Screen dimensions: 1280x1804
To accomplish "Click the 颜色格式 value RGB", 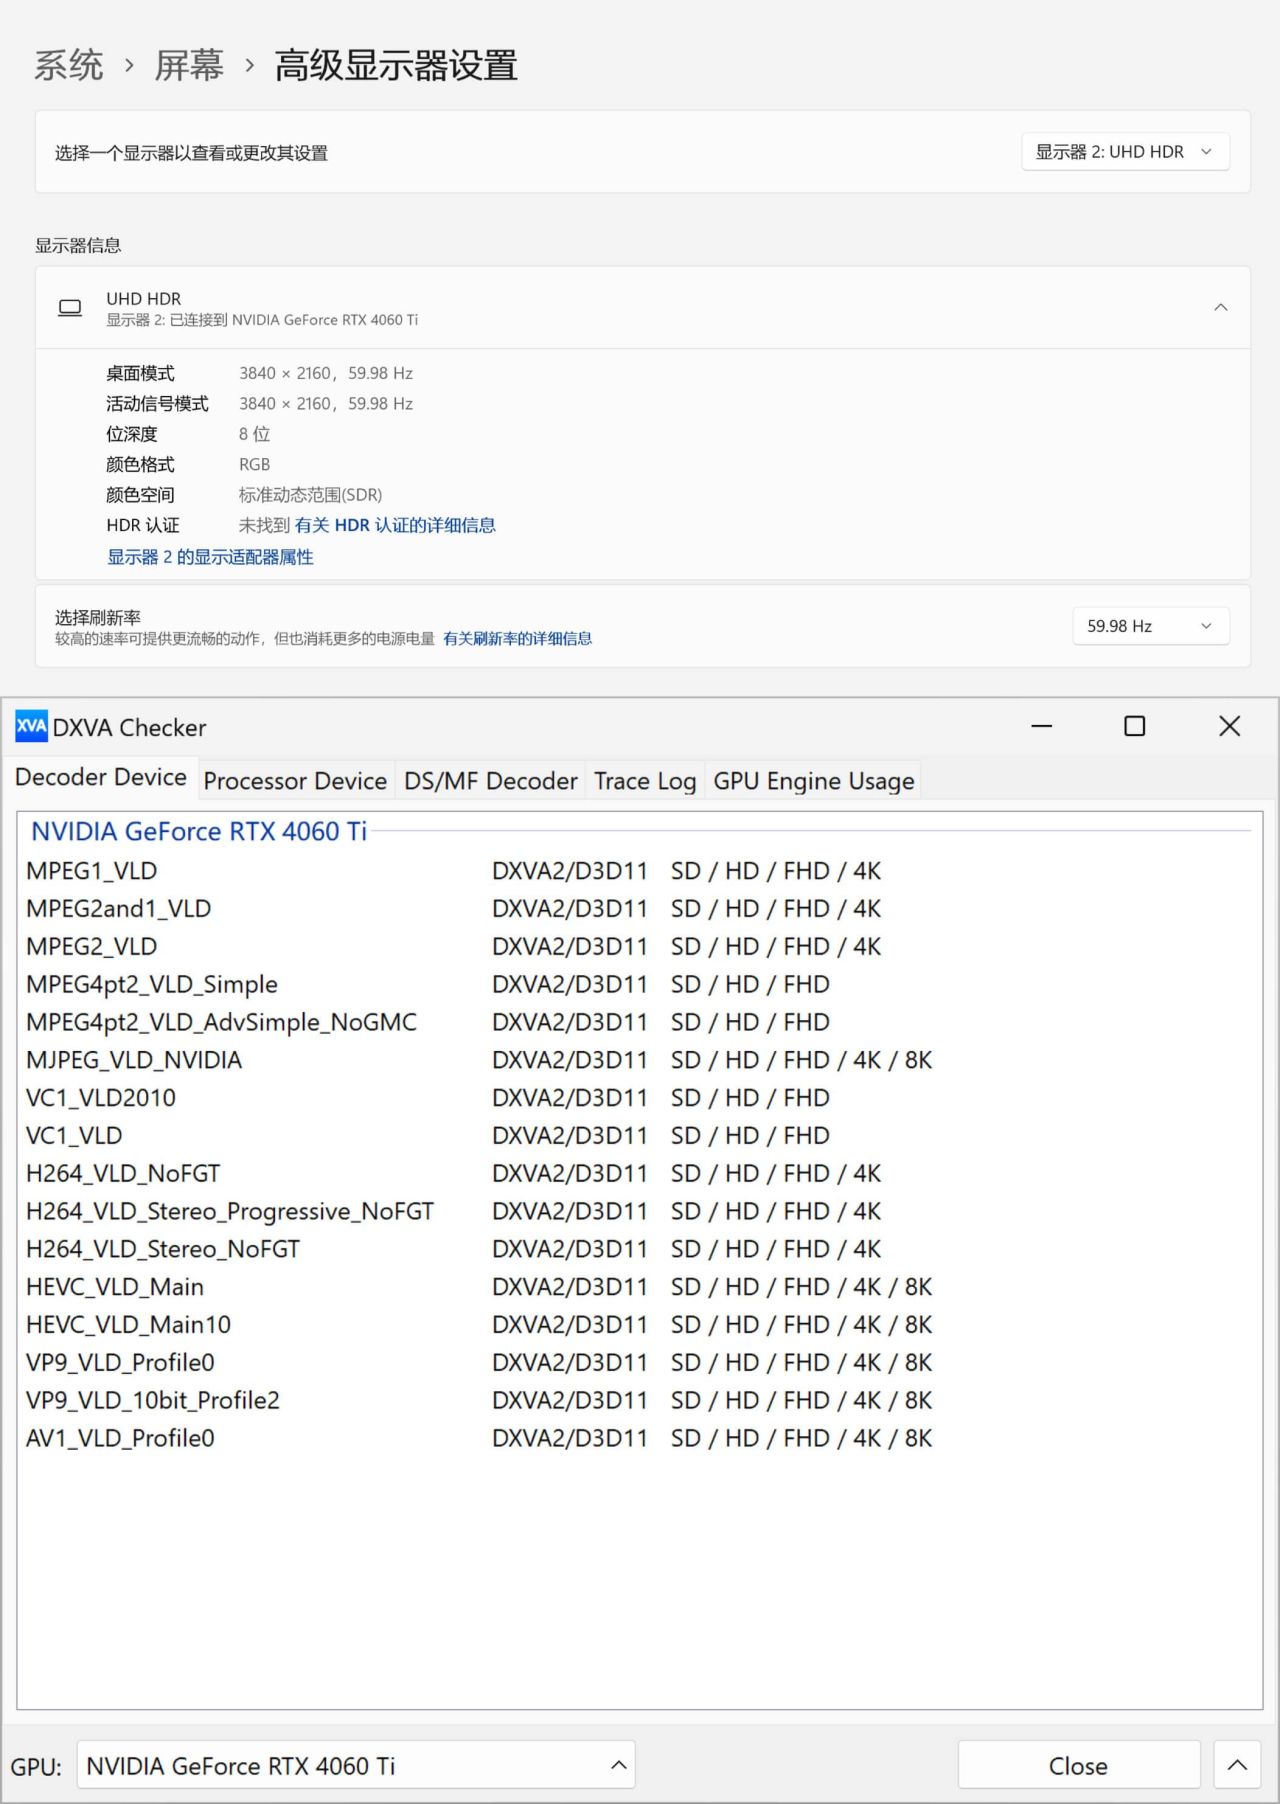I will point(254,465).
